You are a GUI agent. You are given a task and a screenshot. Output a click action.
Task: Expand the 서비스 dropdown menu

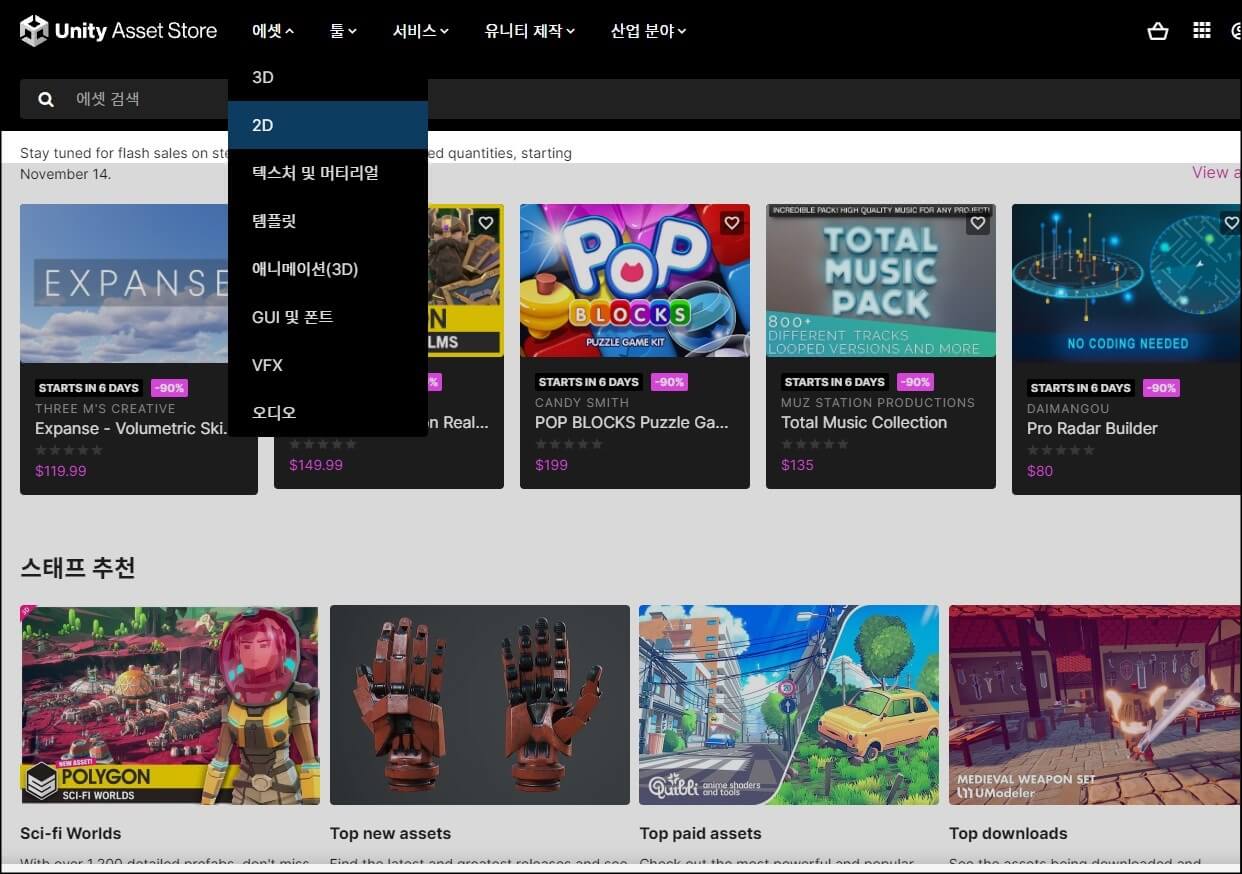(x=420, y=31)
